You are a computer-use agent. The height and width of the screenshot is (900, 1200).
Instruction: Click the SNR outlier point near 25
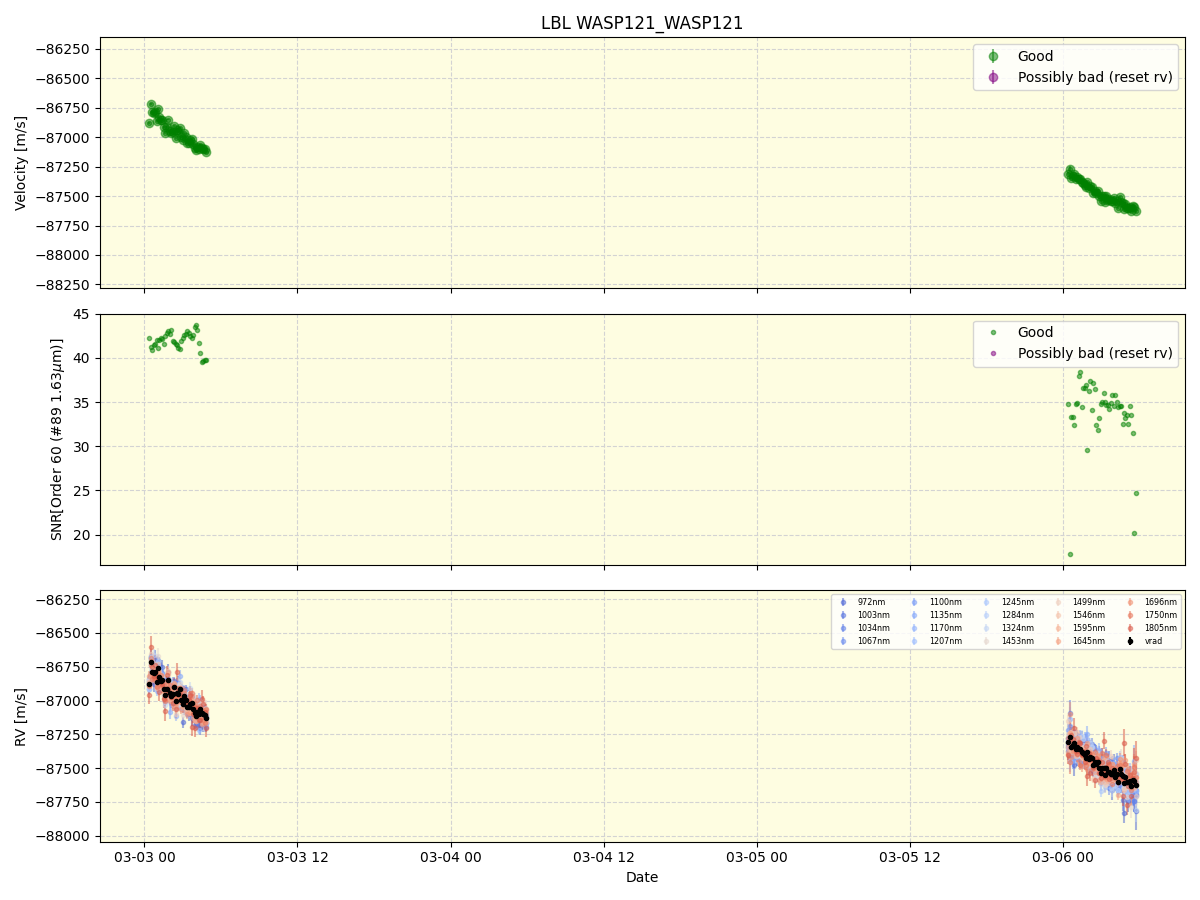coord(1136,493)
